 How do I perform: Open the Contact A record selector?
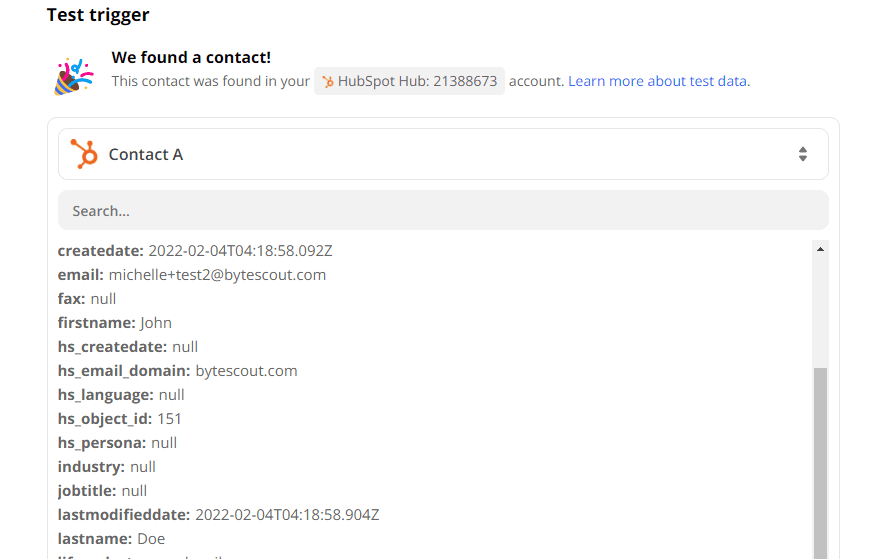[x=442, y=154]
